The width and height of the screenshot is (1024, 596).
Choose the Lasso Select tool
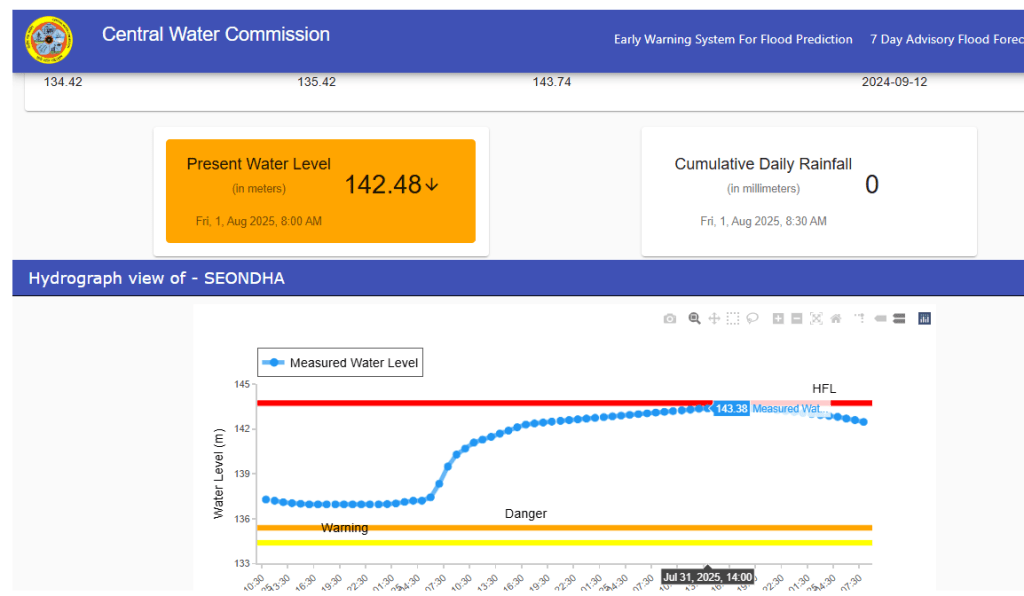tap(752, 319)
